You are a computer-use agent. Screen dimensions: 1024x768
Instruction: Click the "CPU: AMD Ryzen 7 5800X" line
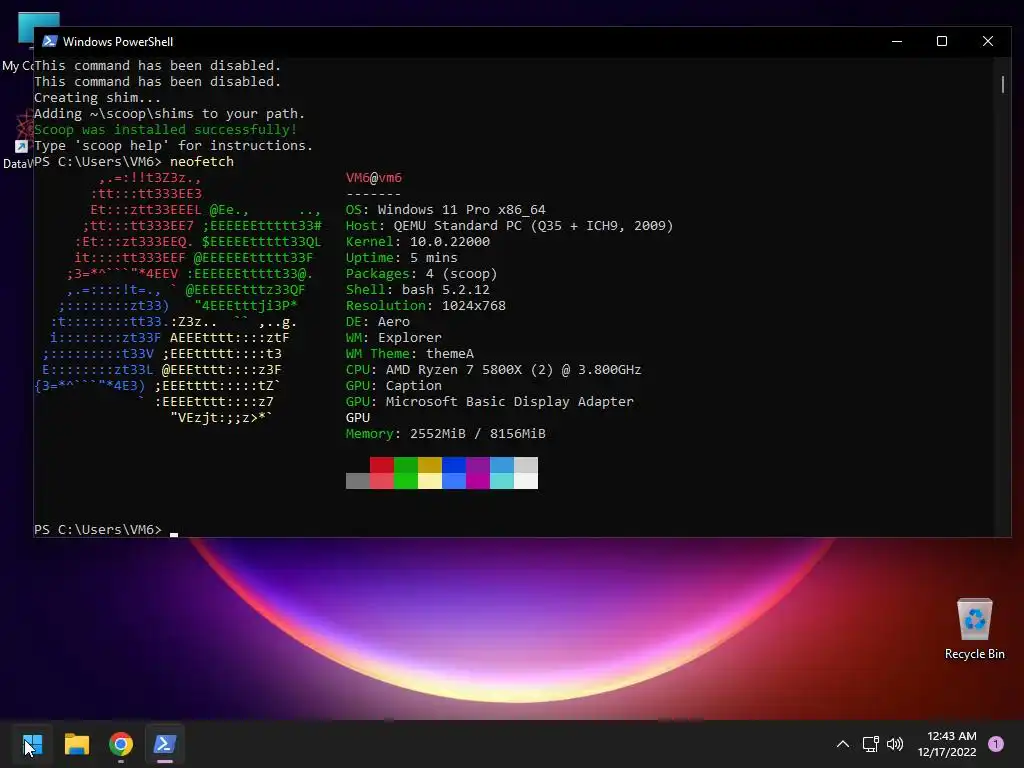coord(494,370)
